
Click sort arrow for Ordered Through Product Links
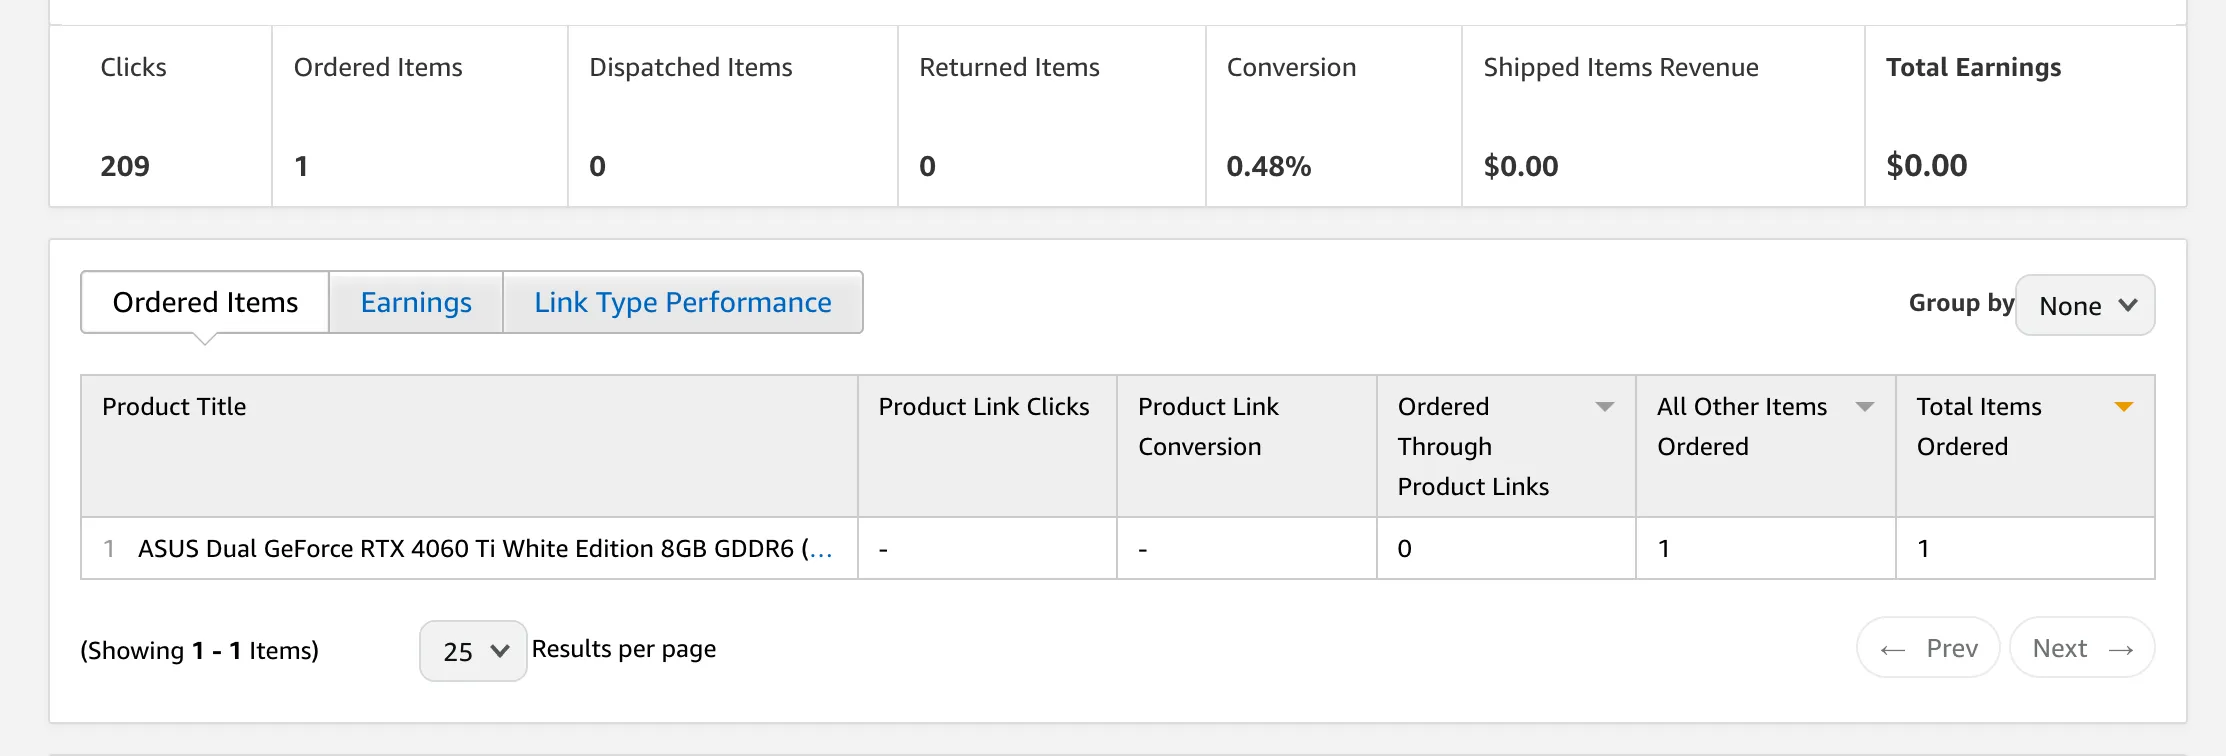1604,407
